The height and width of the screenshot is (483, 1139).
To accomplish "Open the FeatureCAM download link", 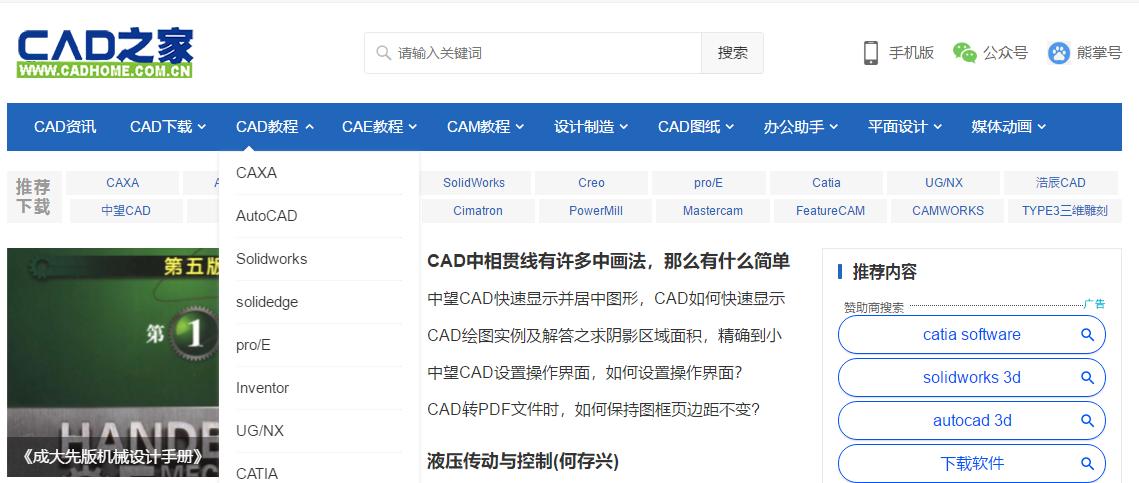I will click(x=830, y=211).
